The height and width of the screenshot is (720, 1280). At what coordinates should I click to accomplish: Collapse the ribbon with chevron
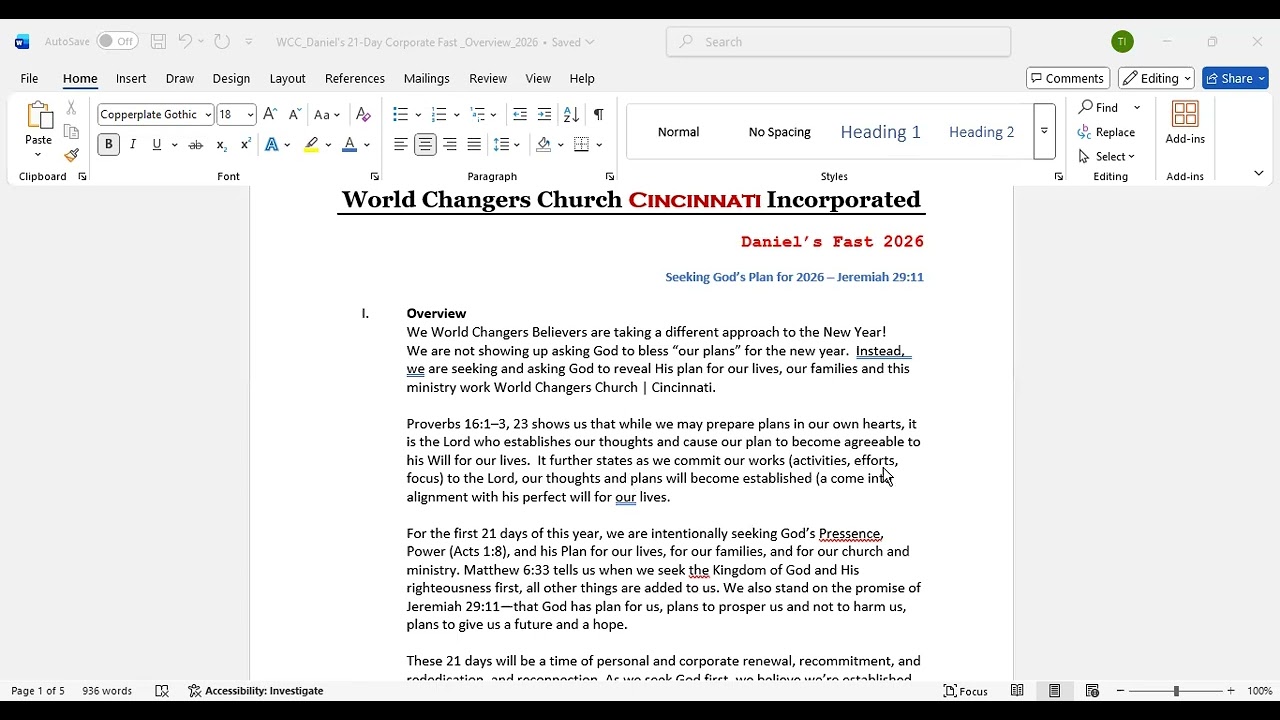point(1258,173)
